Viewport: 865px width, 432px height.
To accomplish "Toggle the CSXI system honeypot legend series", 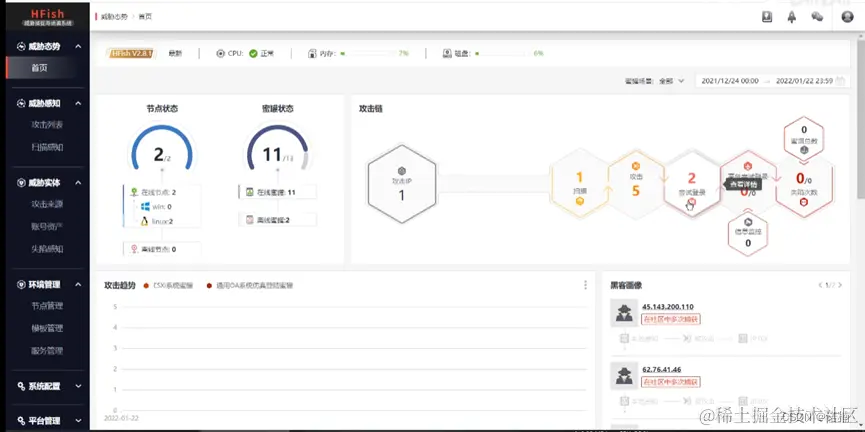I will click(x=169, y=286).
